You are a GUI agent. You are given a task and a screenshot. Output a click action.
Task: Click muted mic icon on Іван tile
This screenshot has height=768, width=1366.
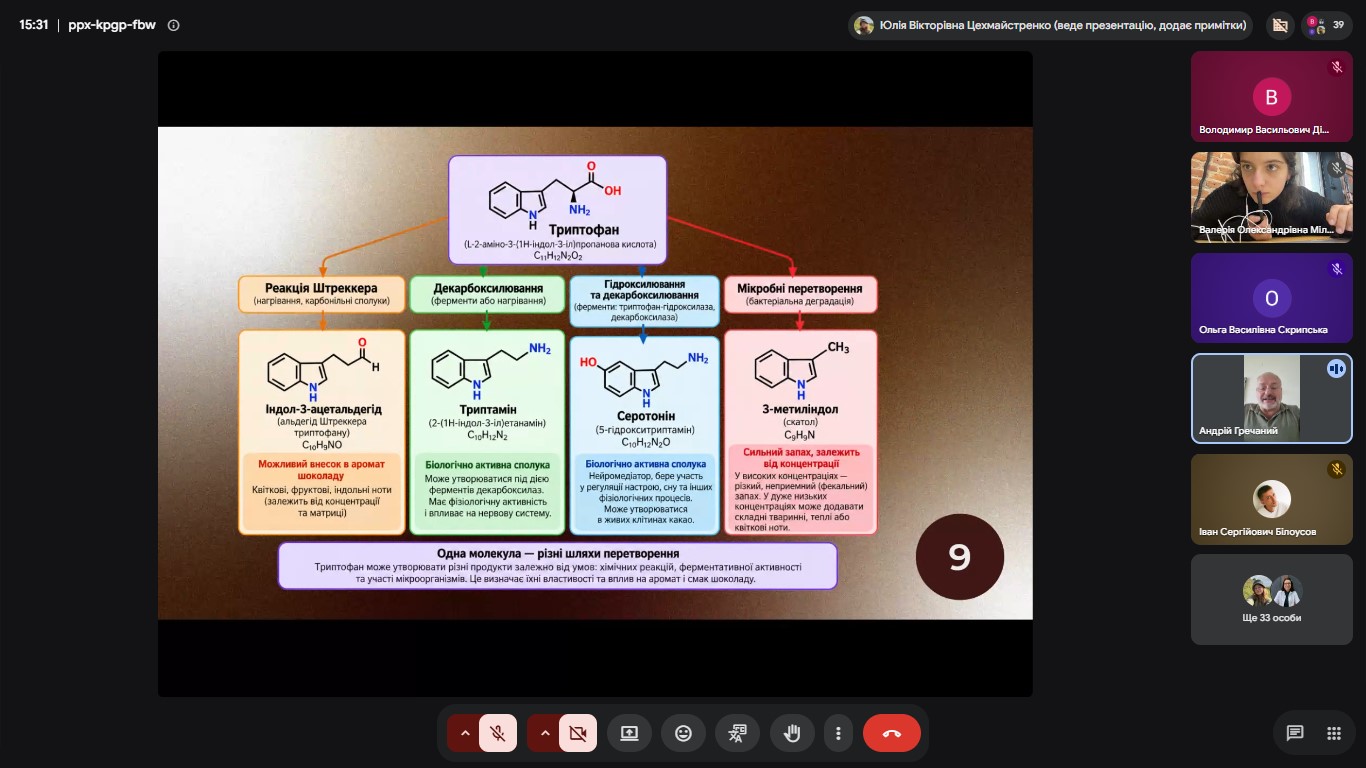click(x=1336, y=469)
